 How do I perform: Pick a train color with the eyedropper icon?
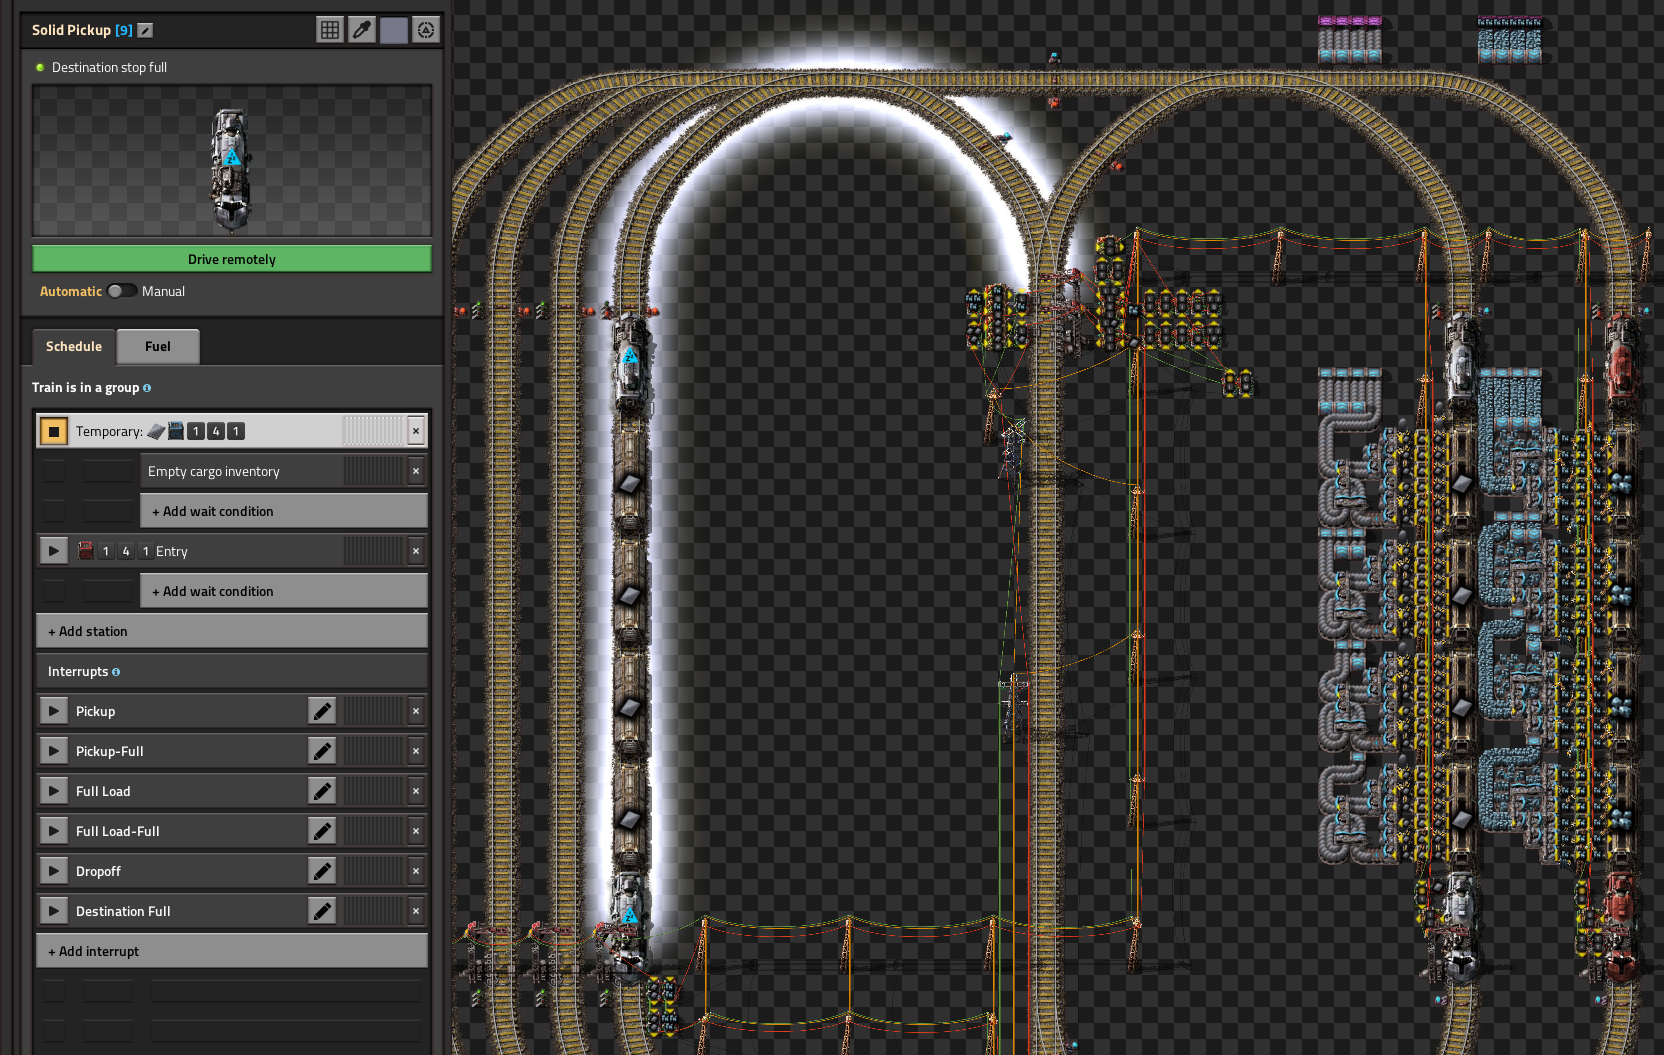[362, 30]
